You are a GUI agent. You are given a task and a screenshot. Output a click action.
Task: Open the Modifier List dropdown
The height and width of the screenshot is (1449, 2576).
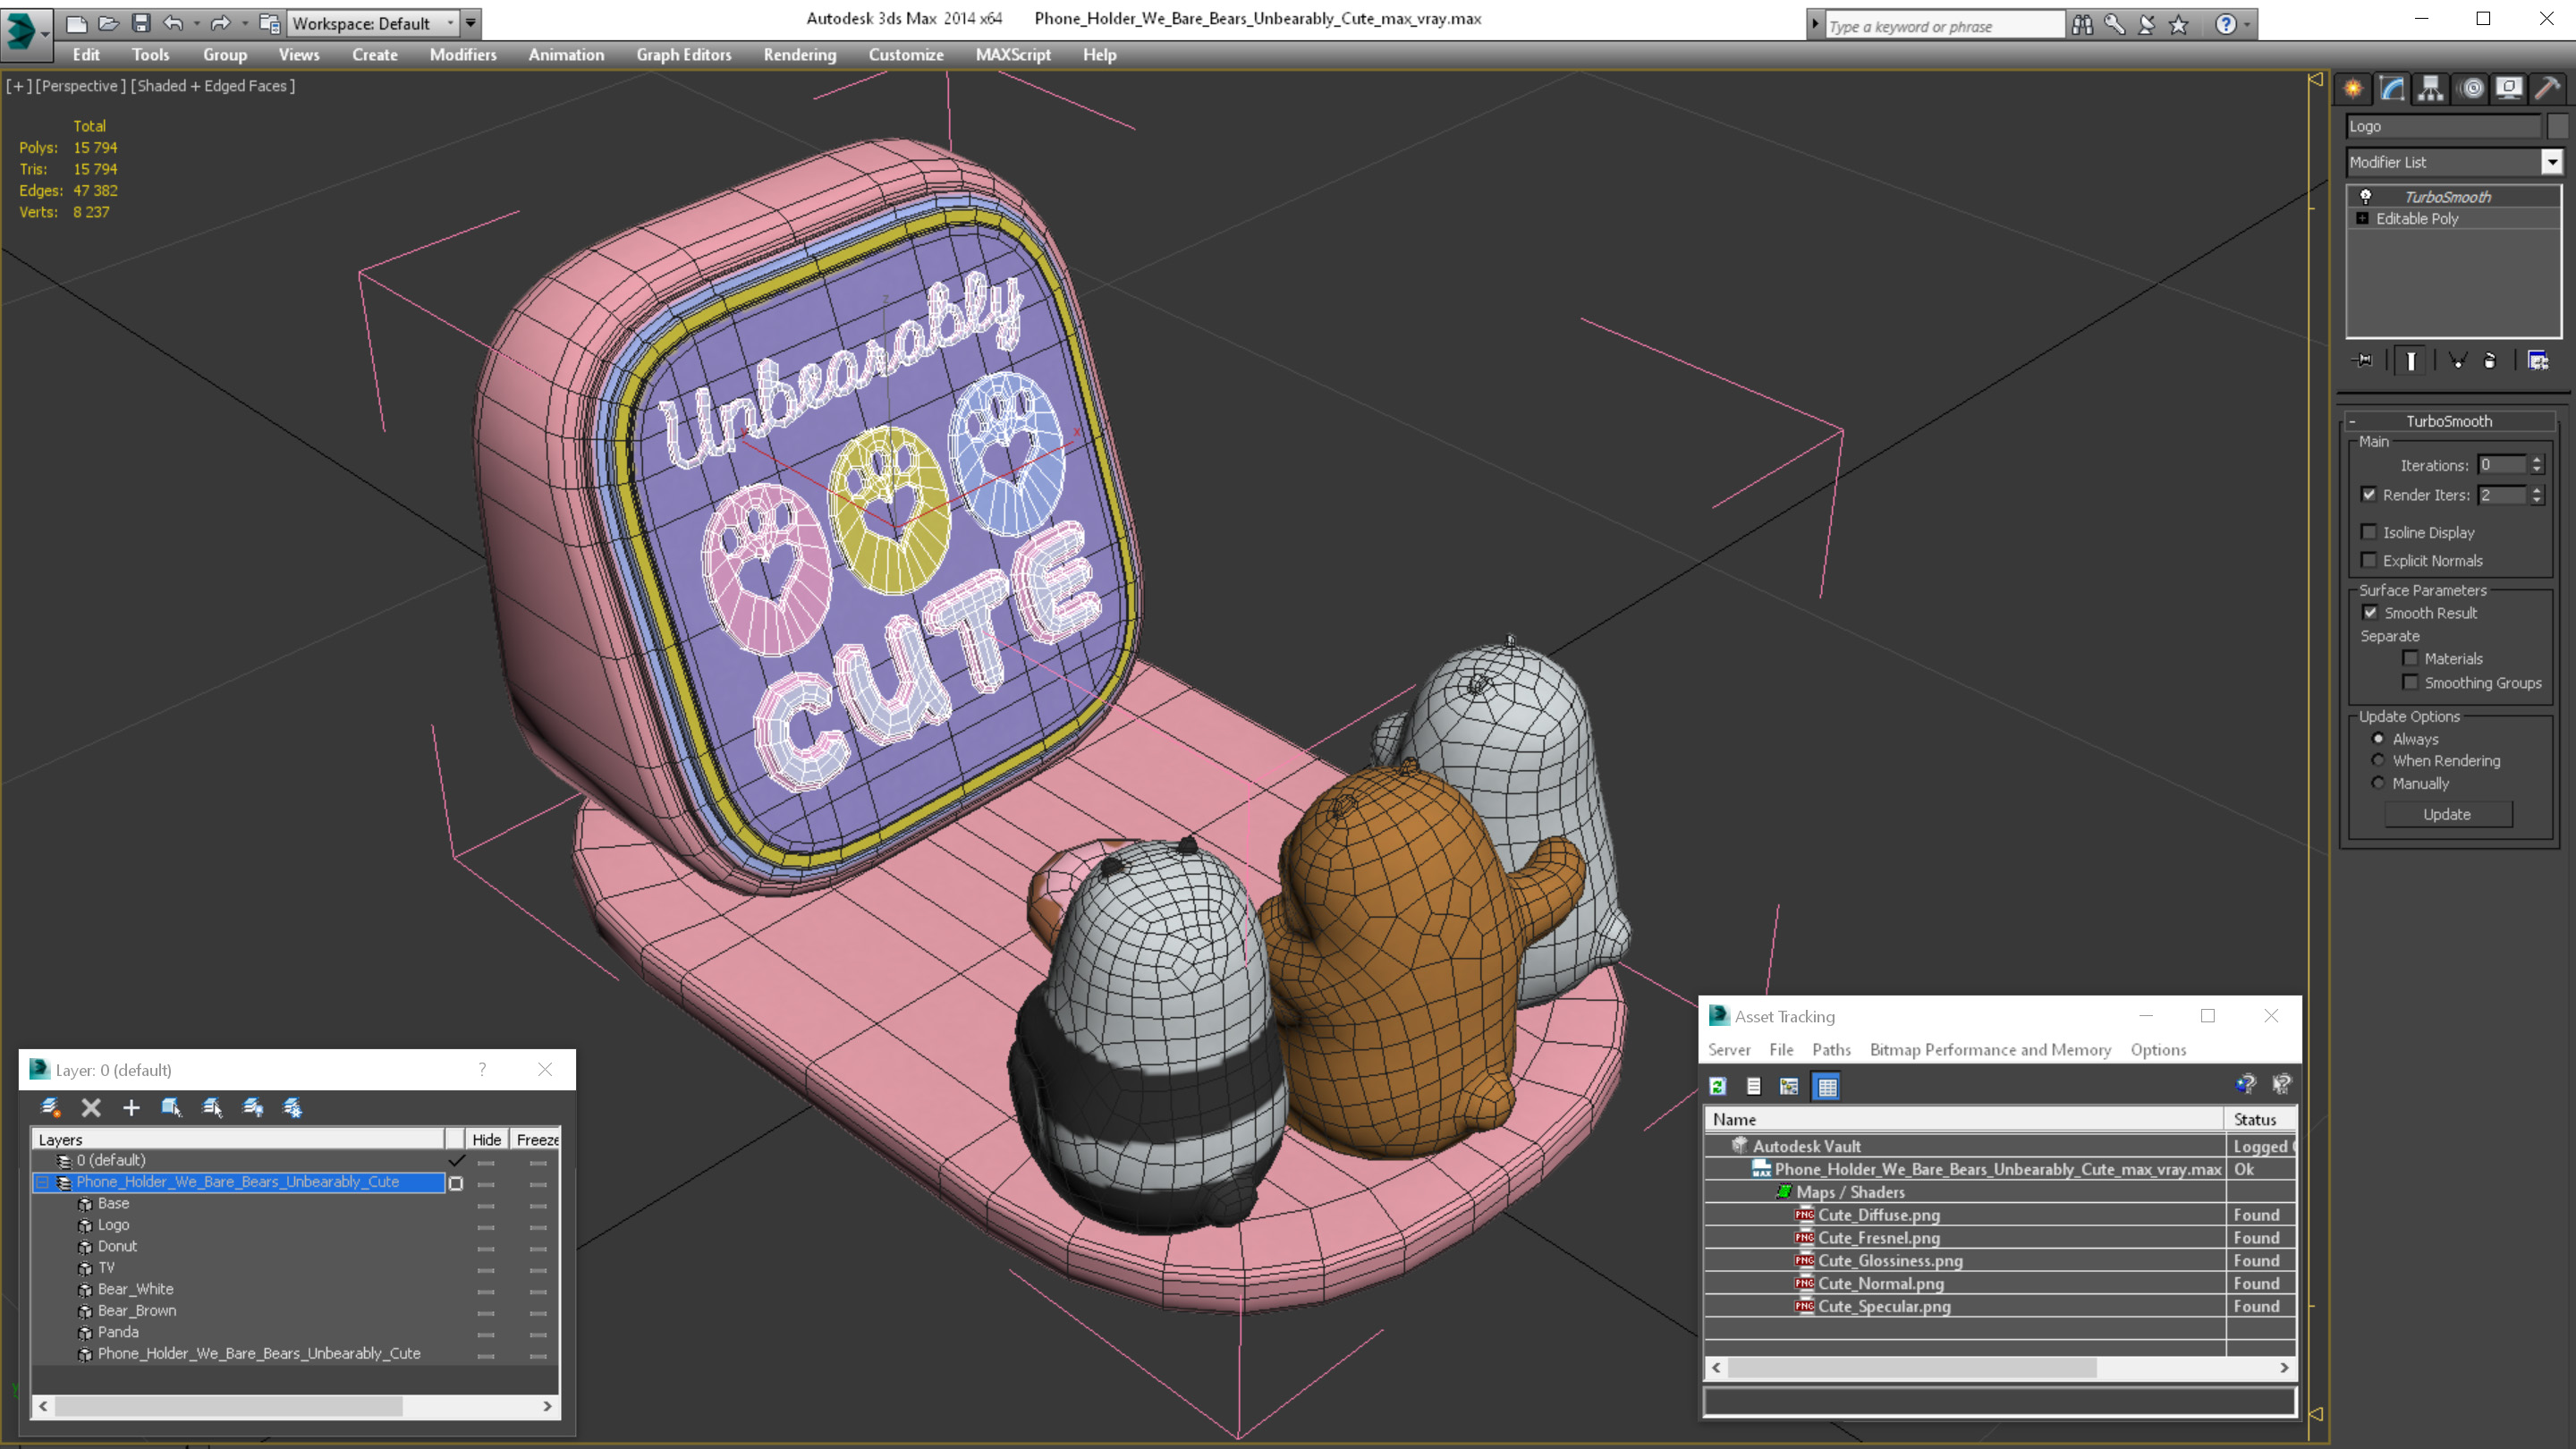click(2551, 162)
